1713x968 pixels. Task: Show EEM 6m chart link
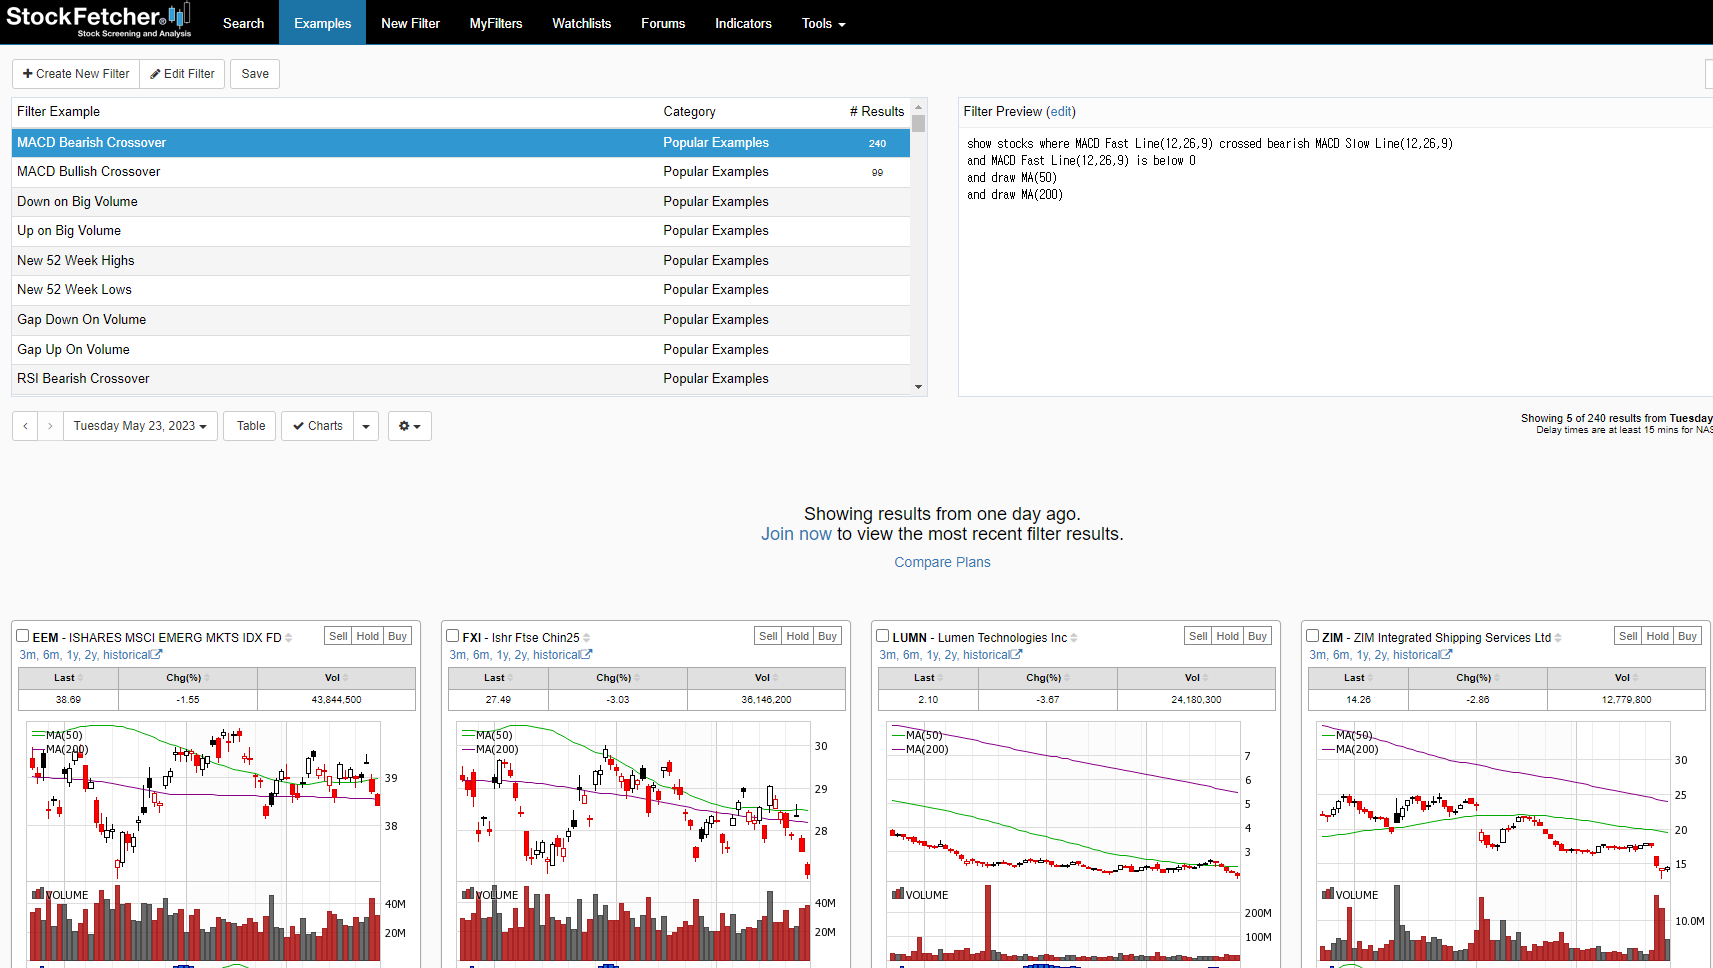pyautogui.click(x=51, y=655)
